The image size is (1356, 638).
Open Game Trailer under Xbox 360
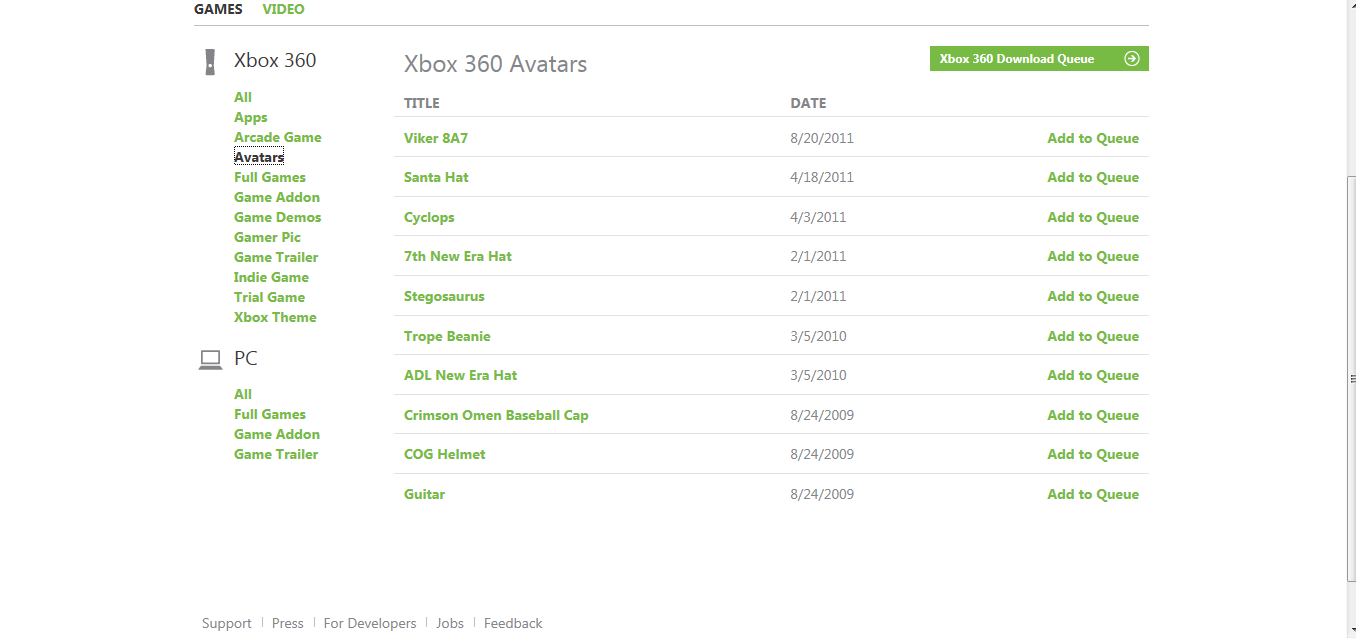pyautogui.click(x=276, y=257)
